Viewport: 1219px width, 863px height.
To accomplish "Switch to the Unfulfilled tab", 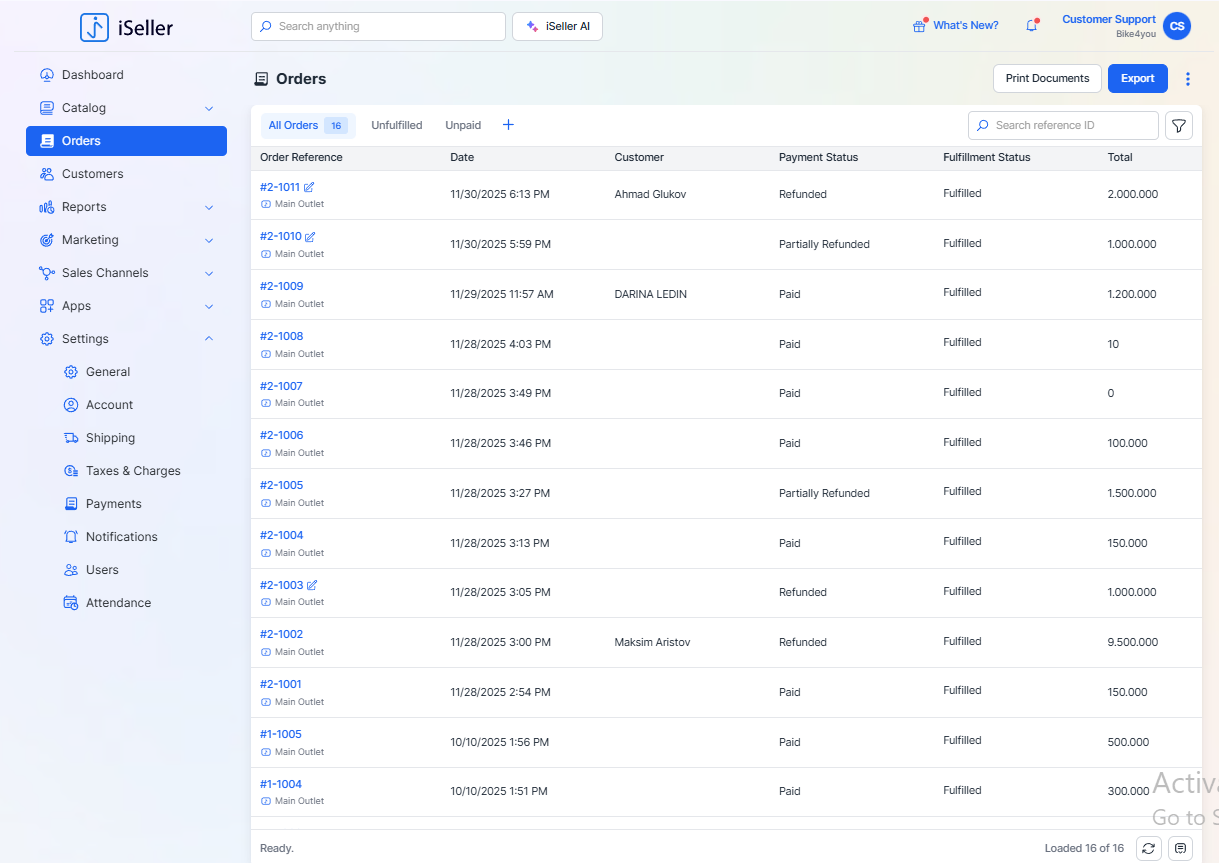I will click(396, 125).
